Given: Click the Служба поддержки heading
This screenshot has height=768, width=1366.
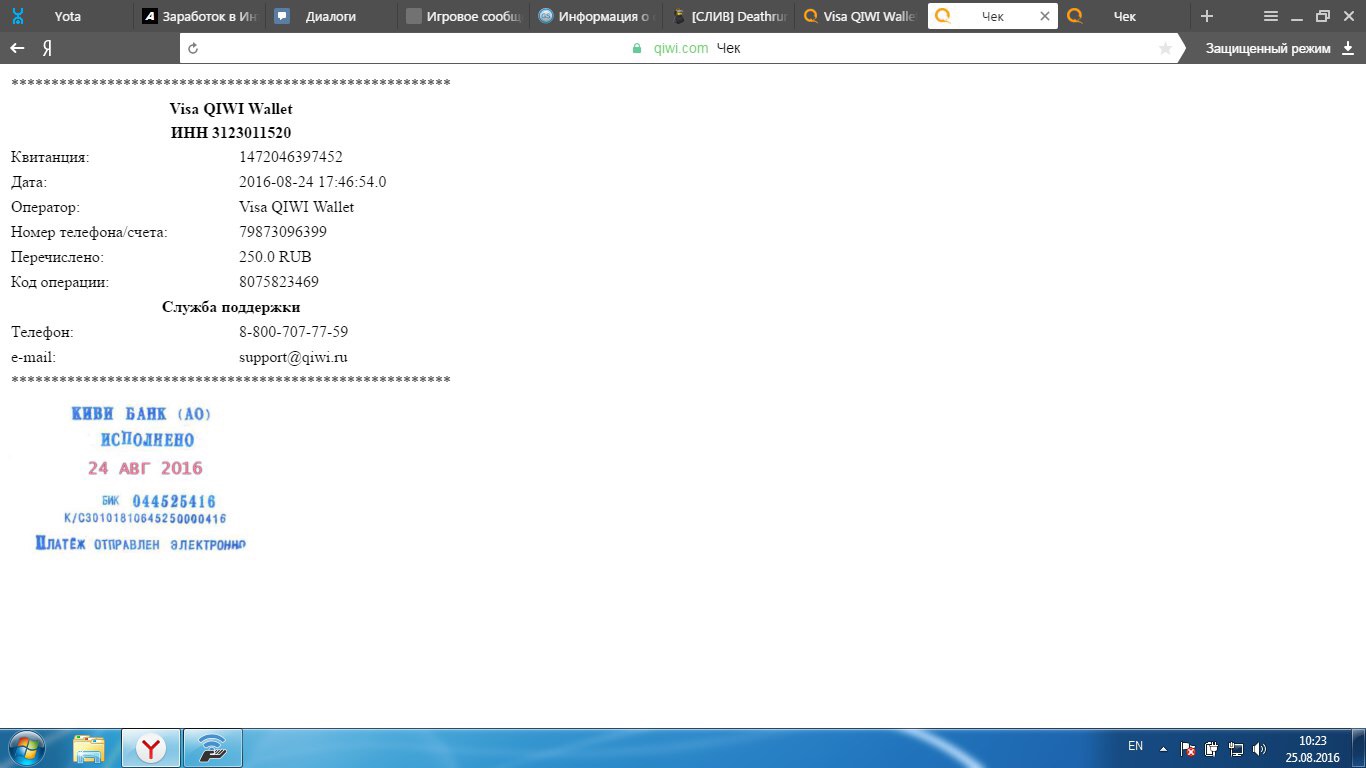Looking at the screenshot, I should [231, 307].
